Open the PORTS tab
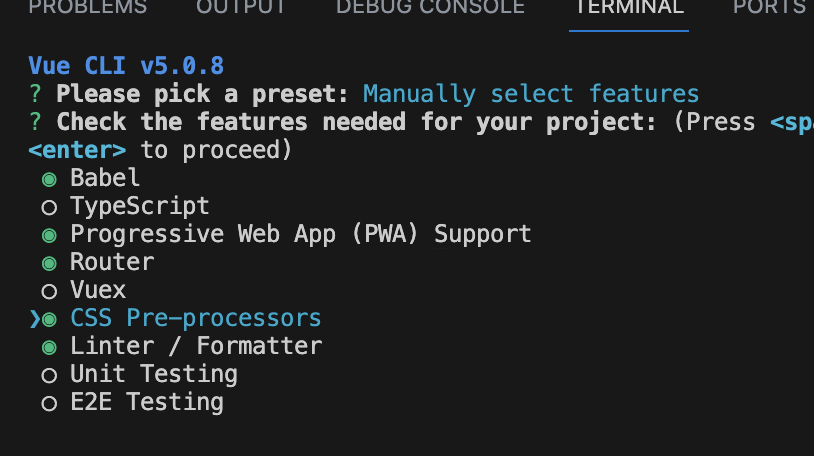Image resolution: width=814 pixels, height=456 pixels. 769,7
